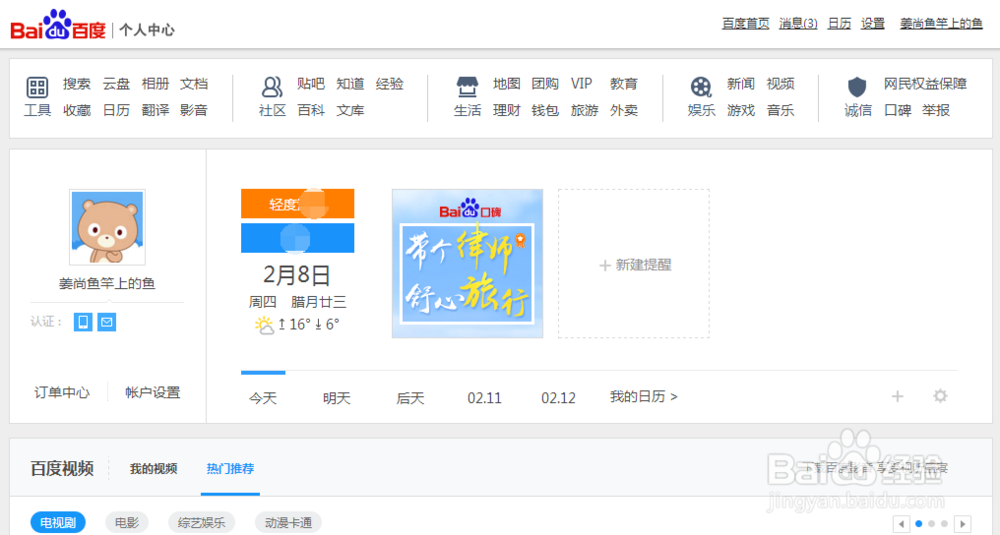Screen dimensions: 1000x535
Task: Open the 理财 link
Action: (506, 110)
